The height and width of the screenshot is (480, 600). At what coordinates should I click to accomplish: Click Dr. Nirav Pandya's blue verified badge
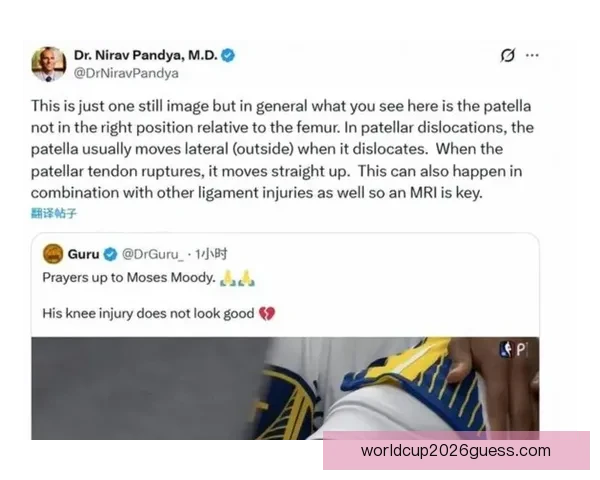pyautogui.click(x=228, y=56)
